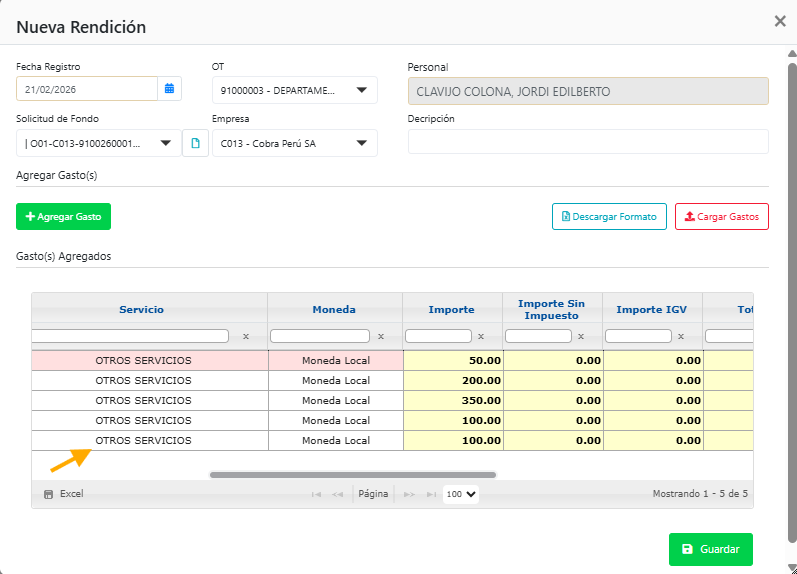
Task: Clear the Servicio column filter
Action: (246, 337)
